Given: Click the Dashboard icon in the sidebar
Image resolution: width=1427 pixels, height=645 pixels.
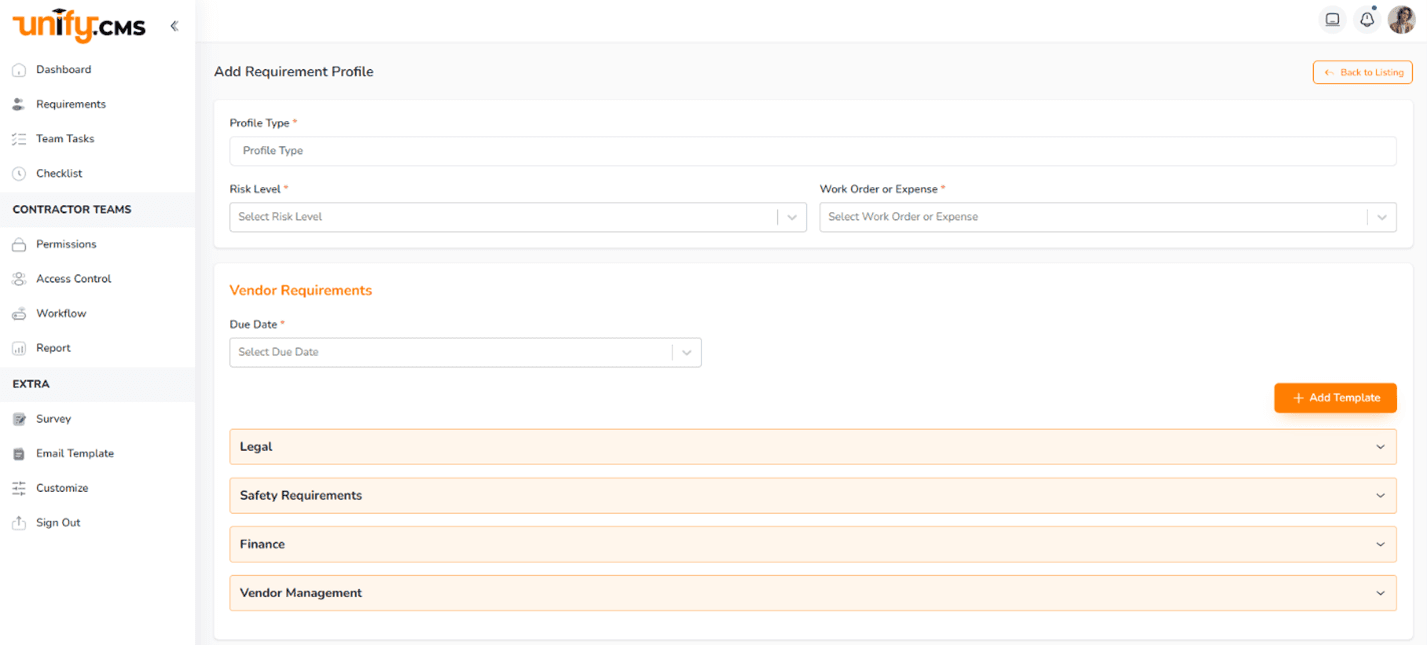Looking at the screenshot, I should coord(18,70).
